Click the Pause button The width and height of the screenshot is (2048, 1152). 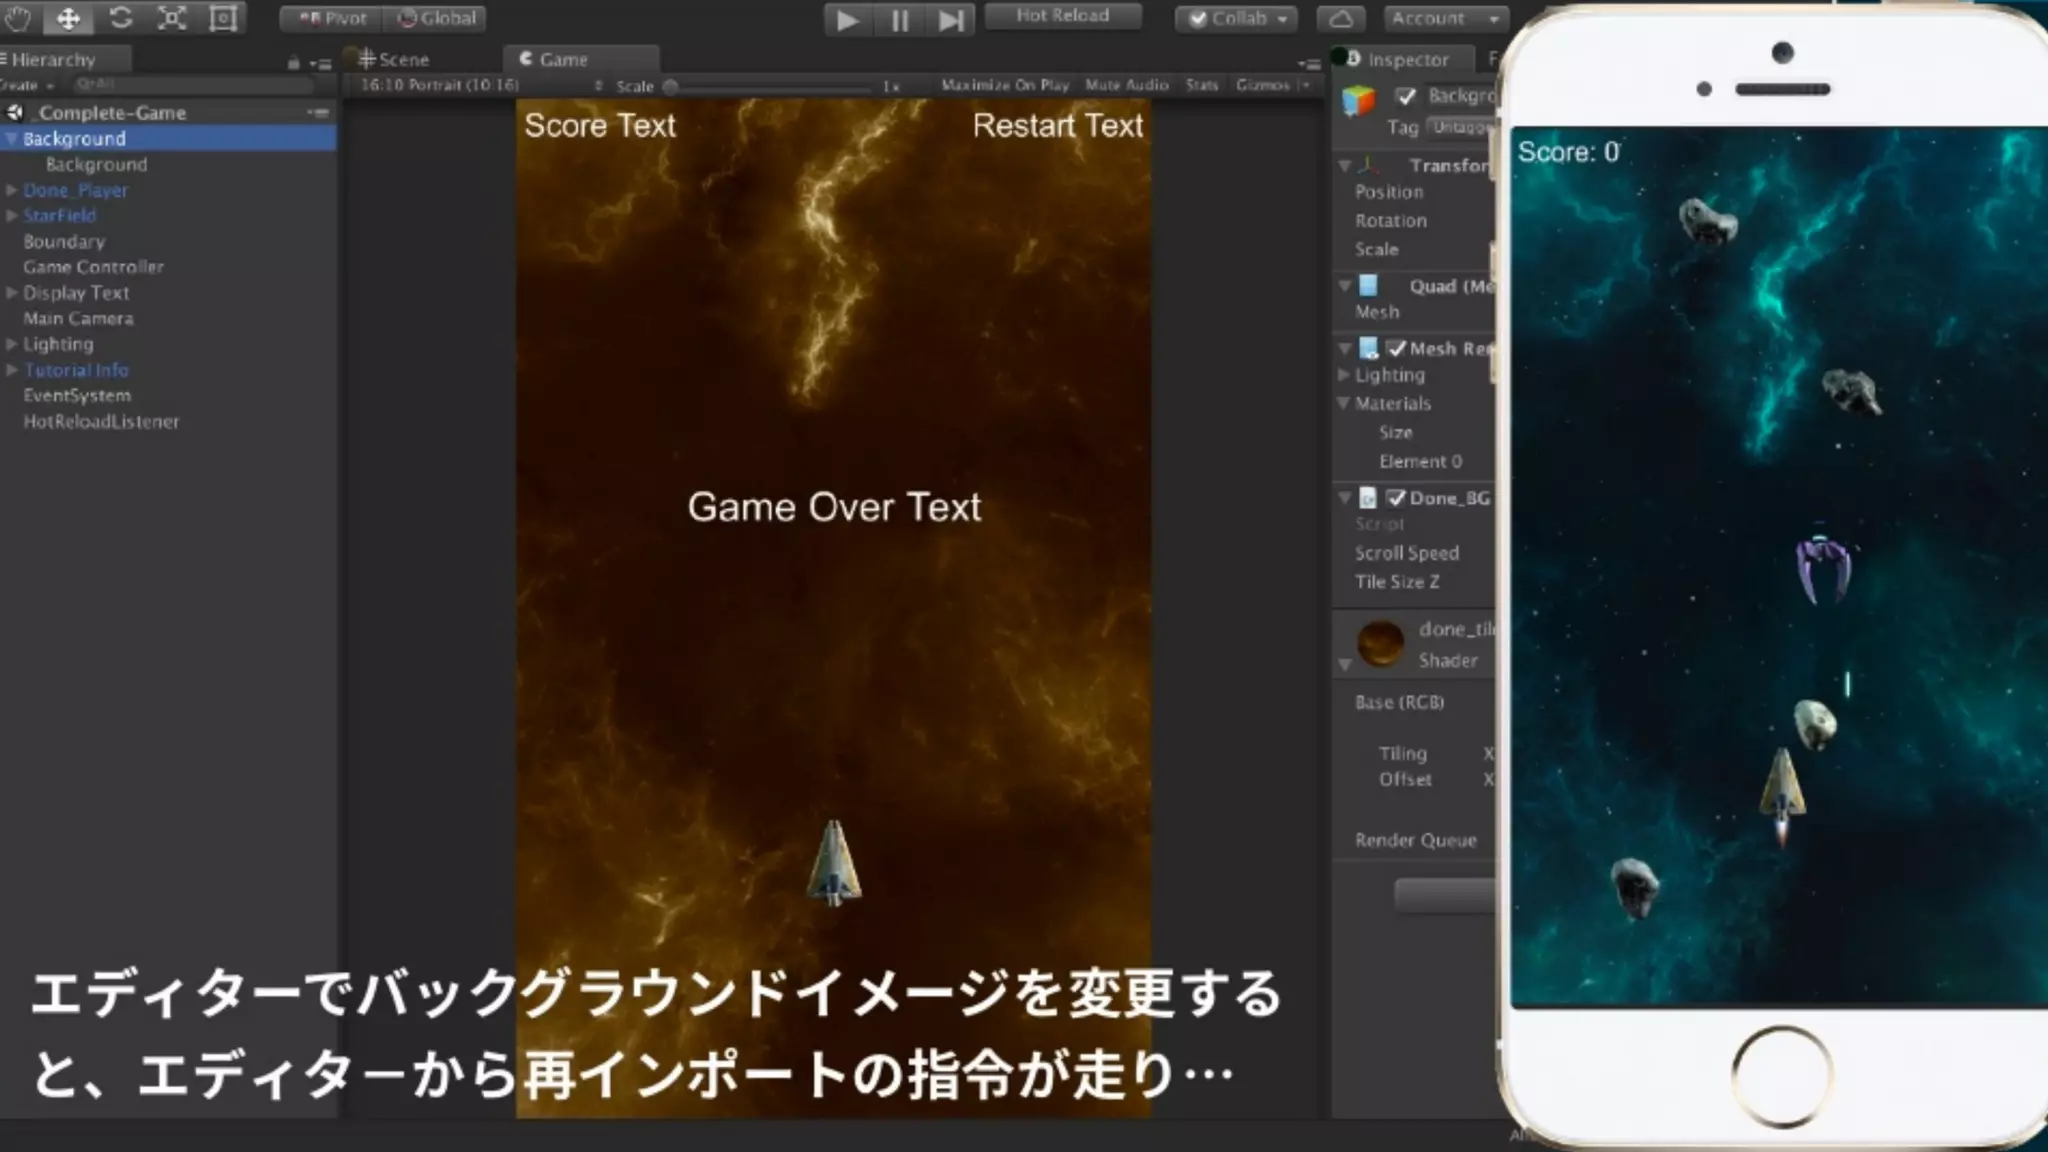(x=899, y=20)
